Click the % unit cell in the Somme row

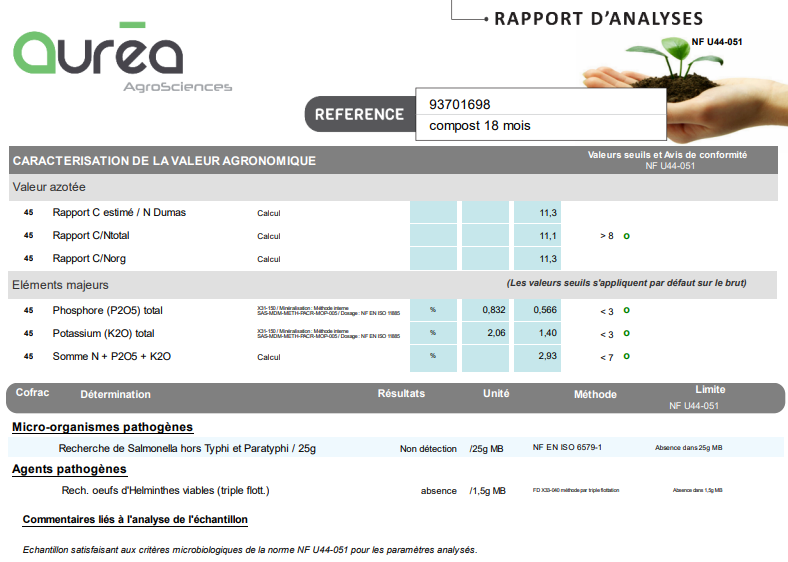[433, 356]
